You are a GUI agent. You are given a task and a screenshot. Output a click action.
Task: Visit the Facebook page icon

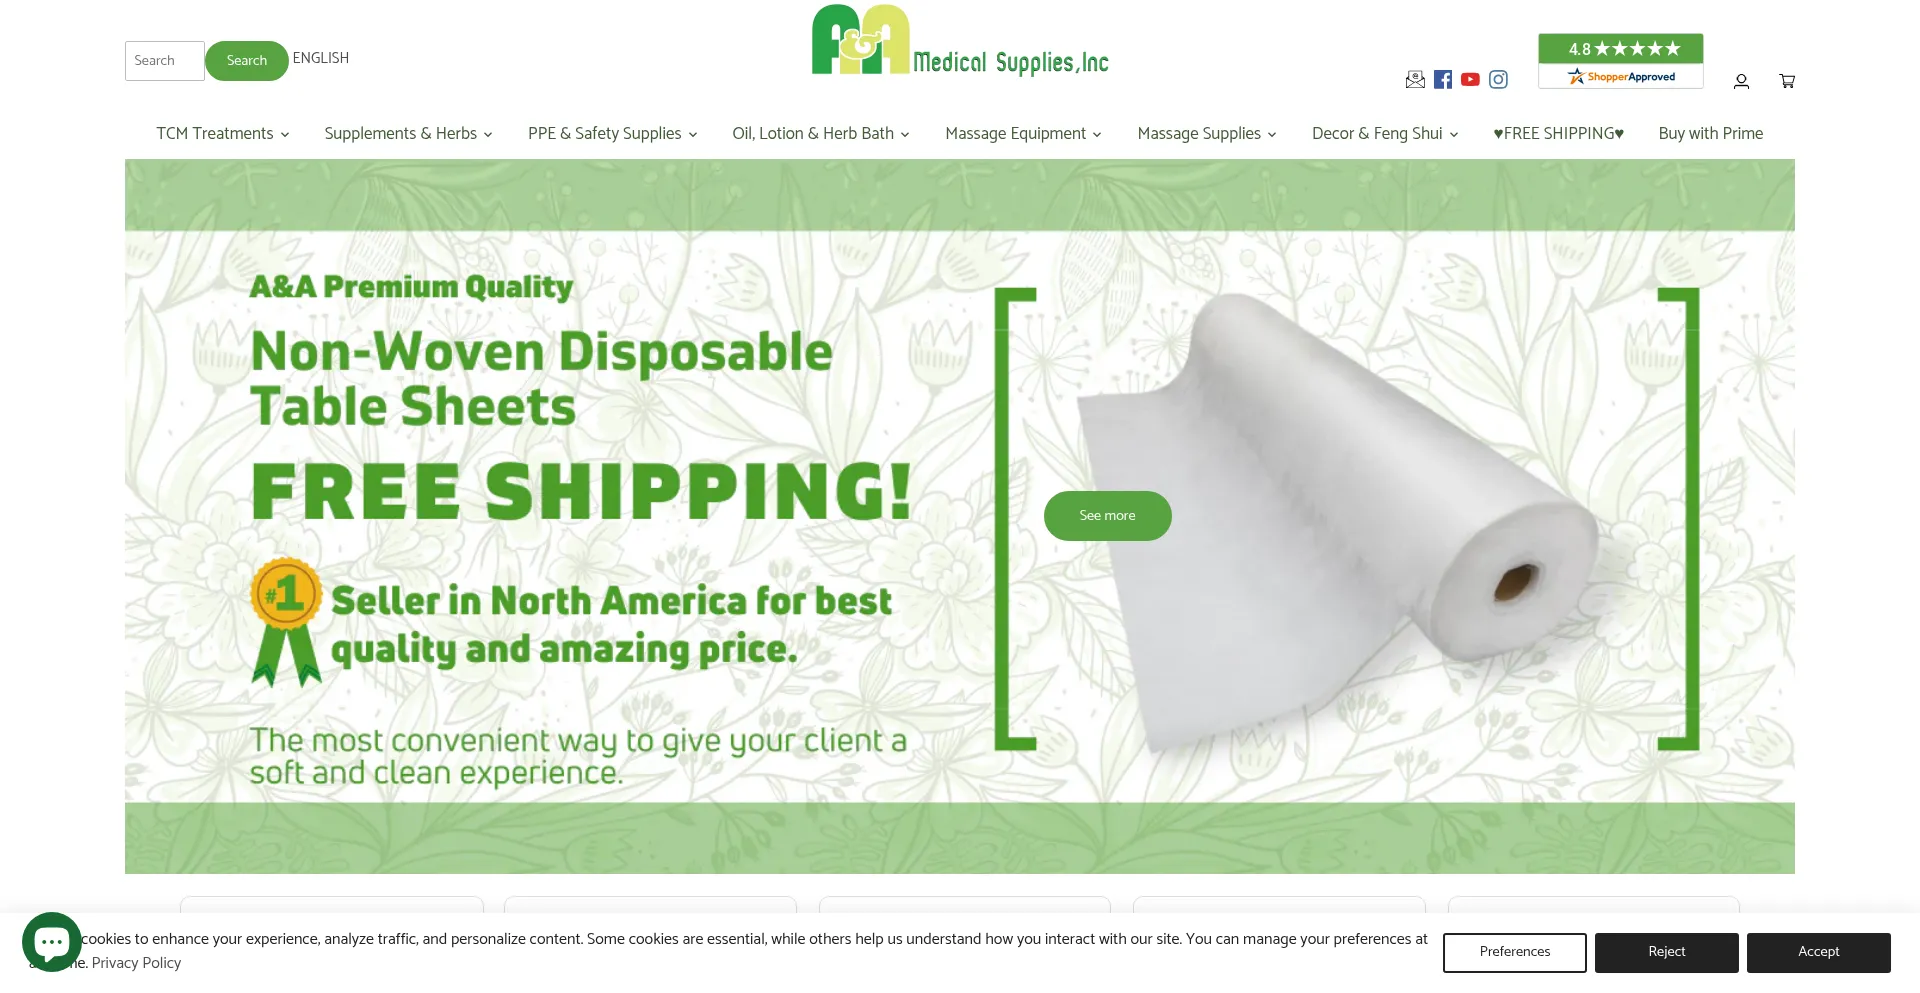pos(1443,80)
